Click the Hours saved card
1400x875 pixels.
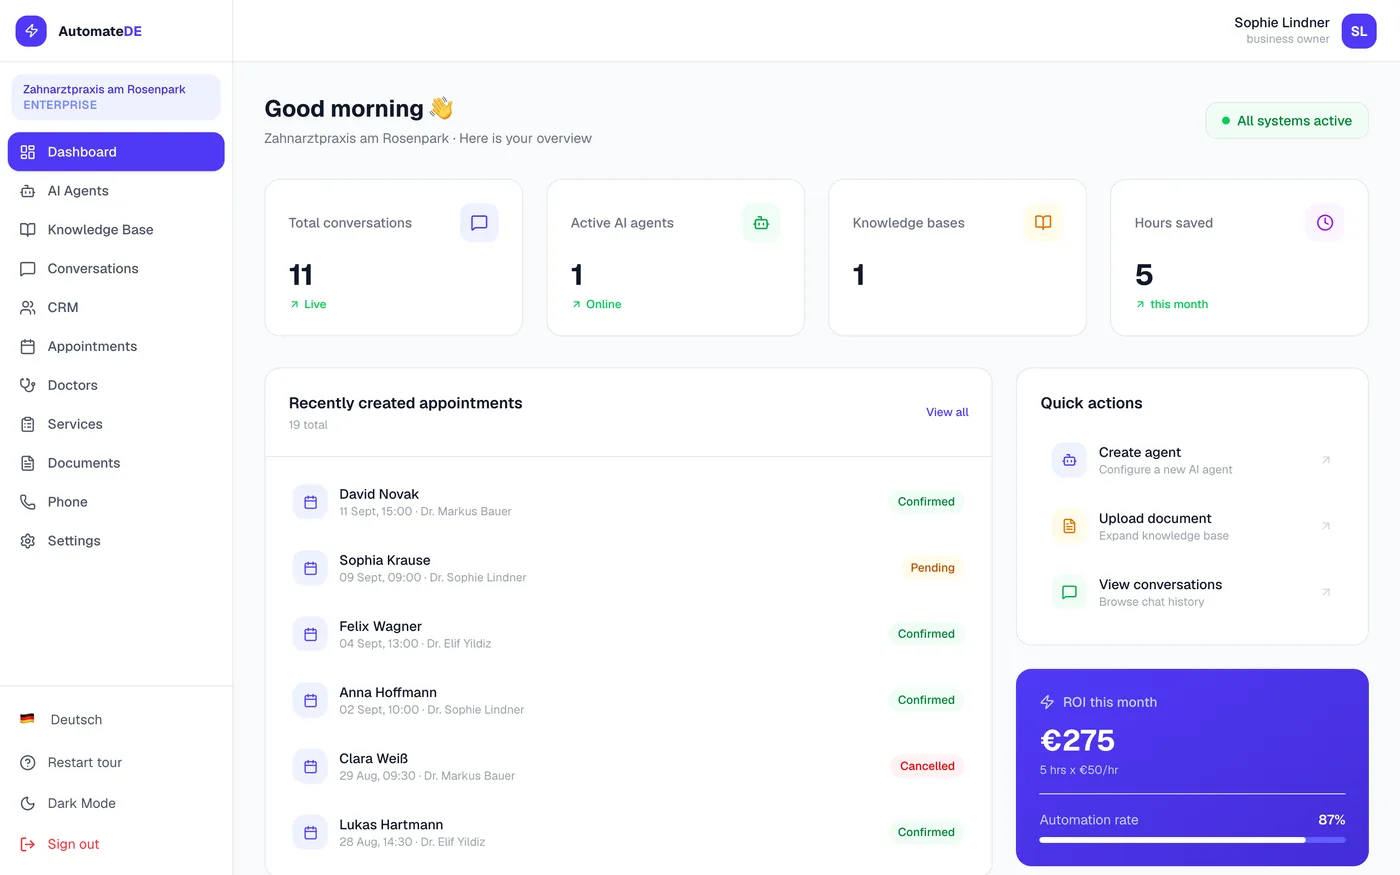click(1239, 258)
